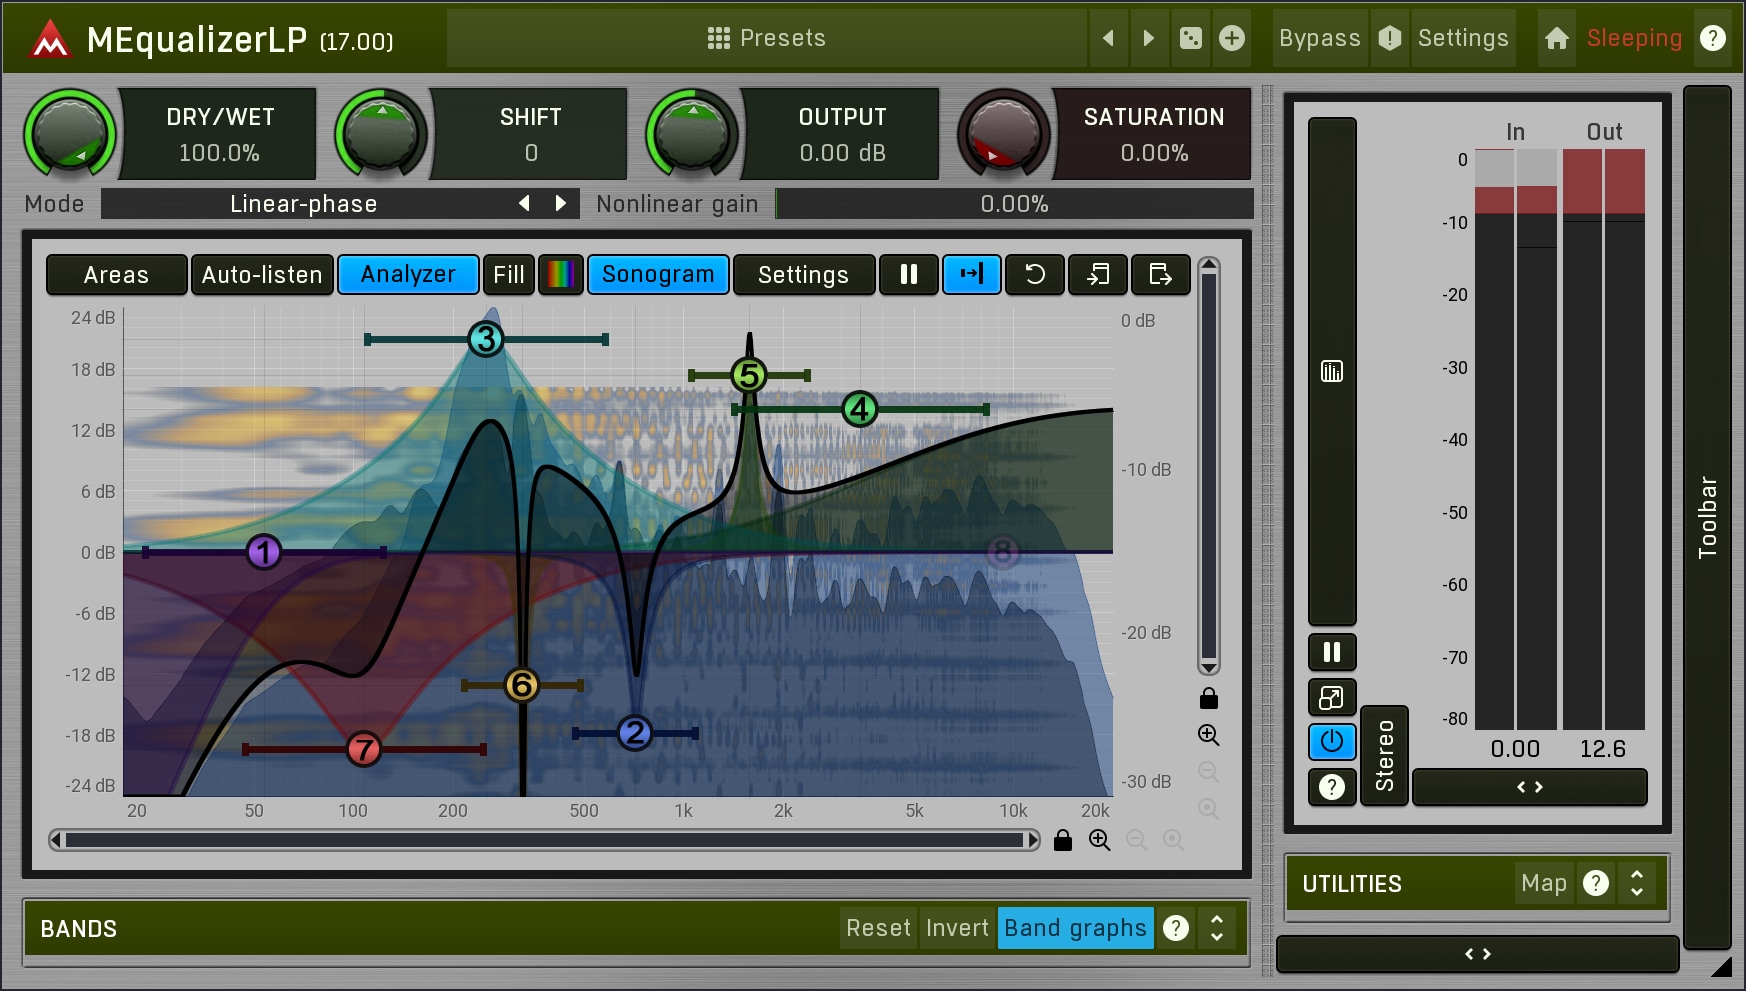This screenshot has height=991, width=1746.
Task: Click the reset (undo arrow) graph icon
Action: 1034,274
